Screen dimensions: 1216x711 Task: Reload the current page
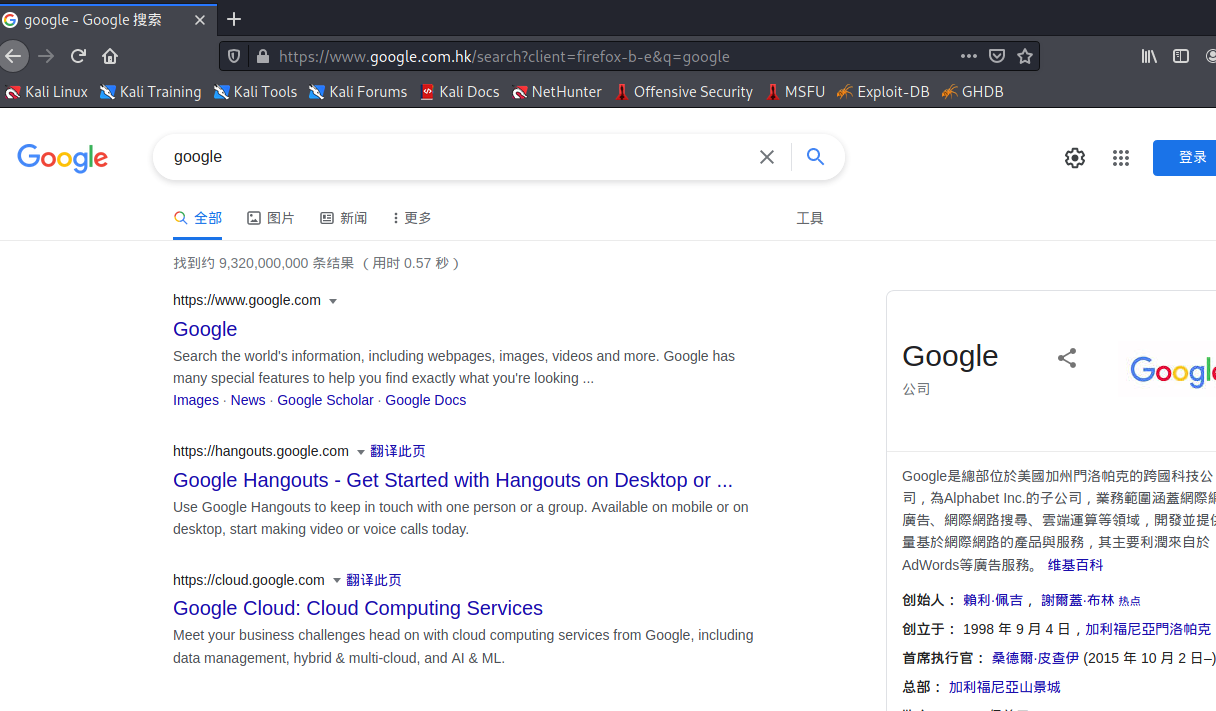coord(78,56)
